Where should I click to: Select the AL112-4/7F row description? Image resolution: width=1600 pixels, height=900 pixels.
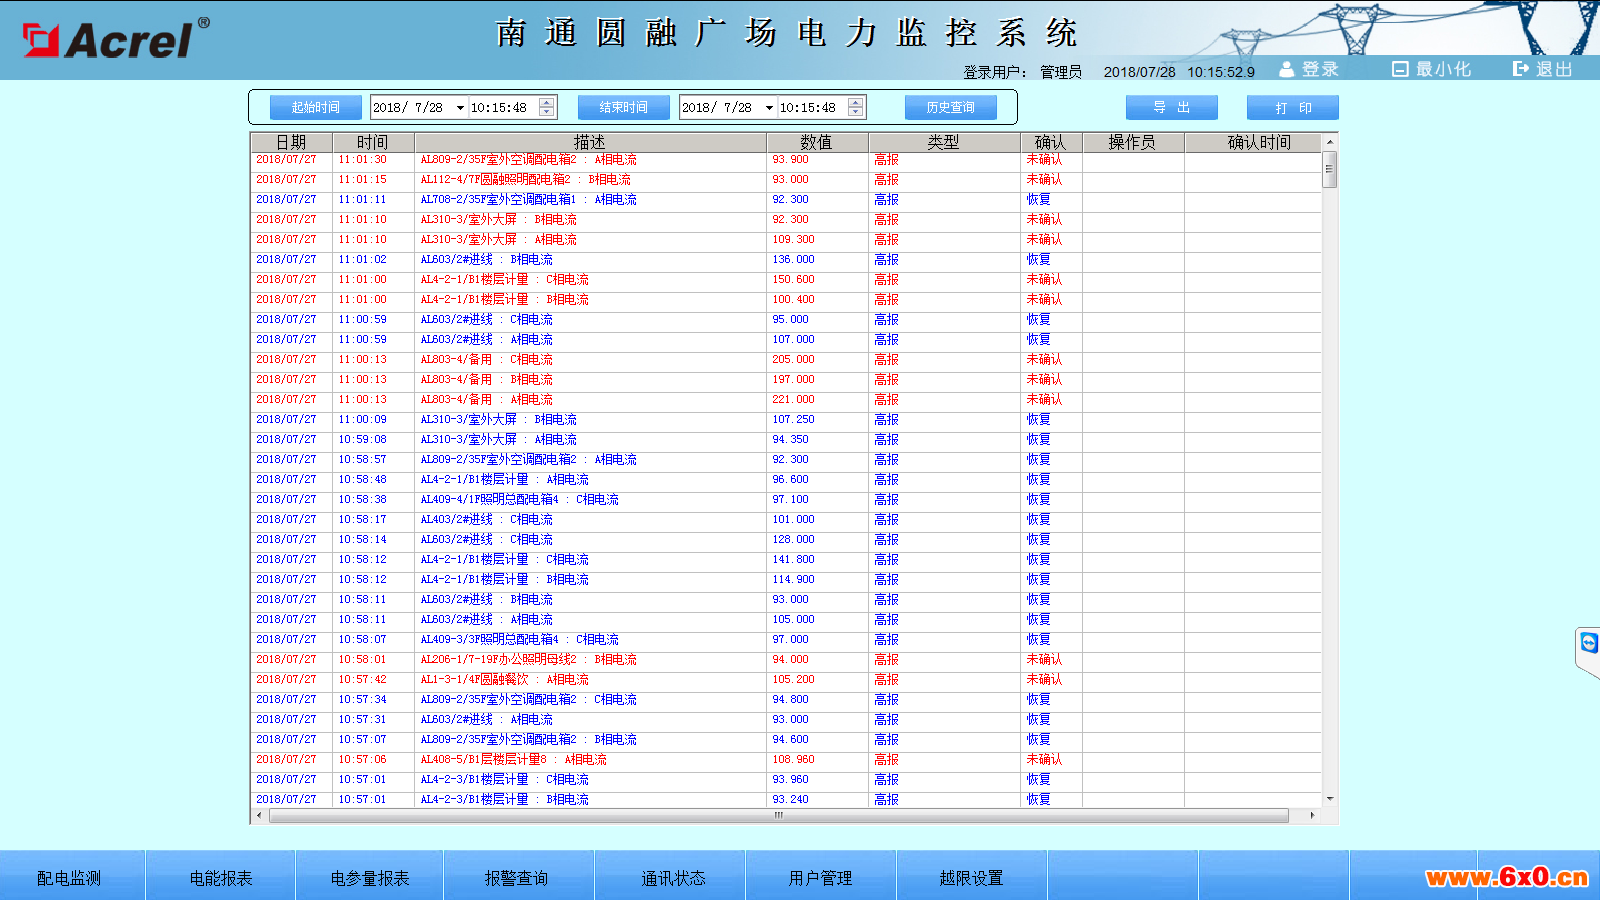(526, 180)
